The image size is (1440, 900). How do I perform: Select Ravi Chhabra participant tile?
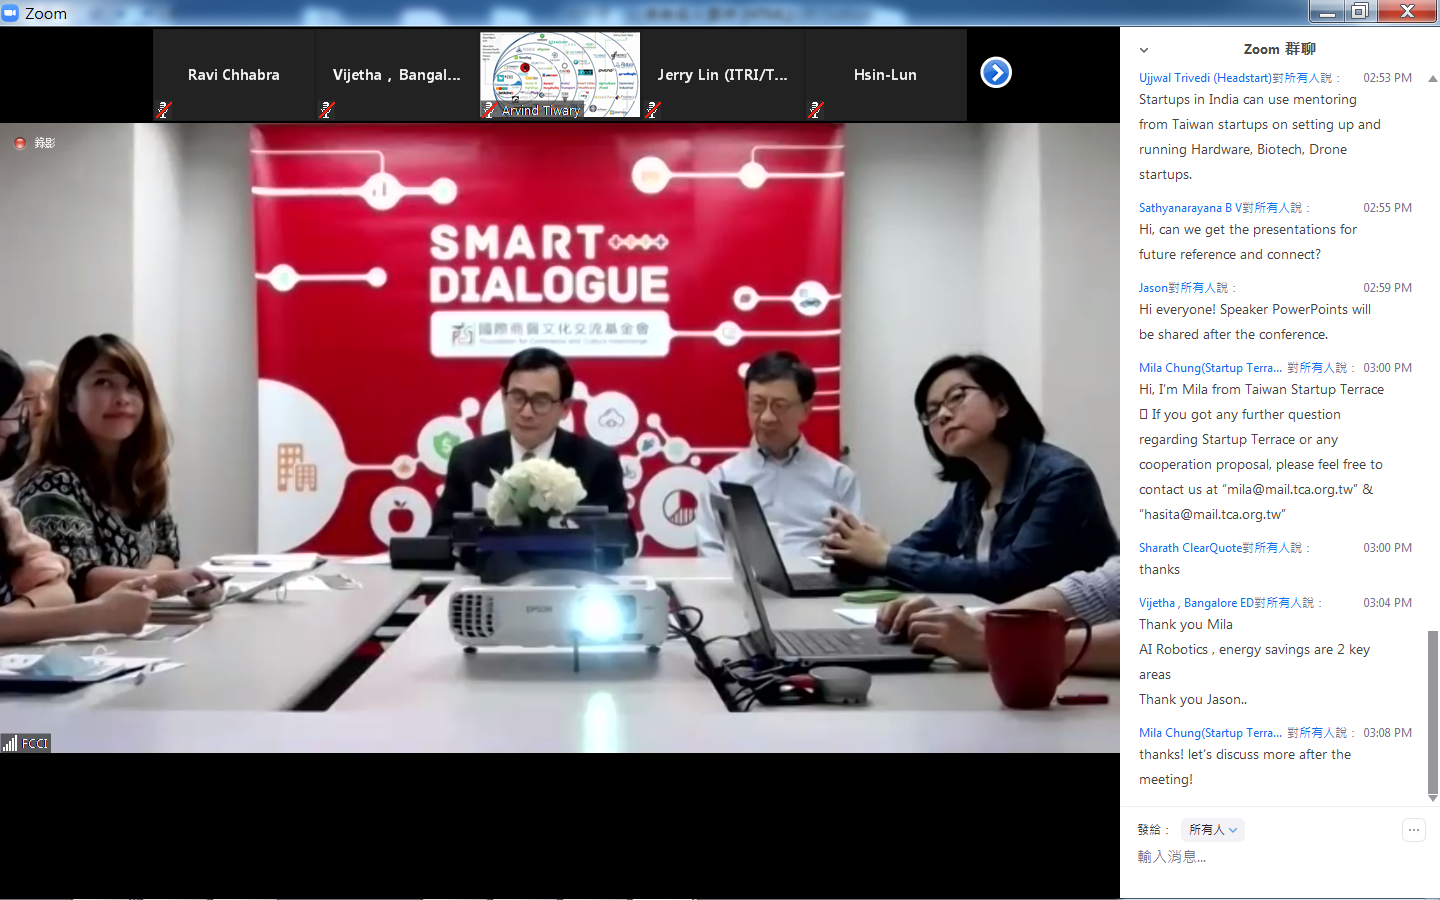(x=234, y=75)
